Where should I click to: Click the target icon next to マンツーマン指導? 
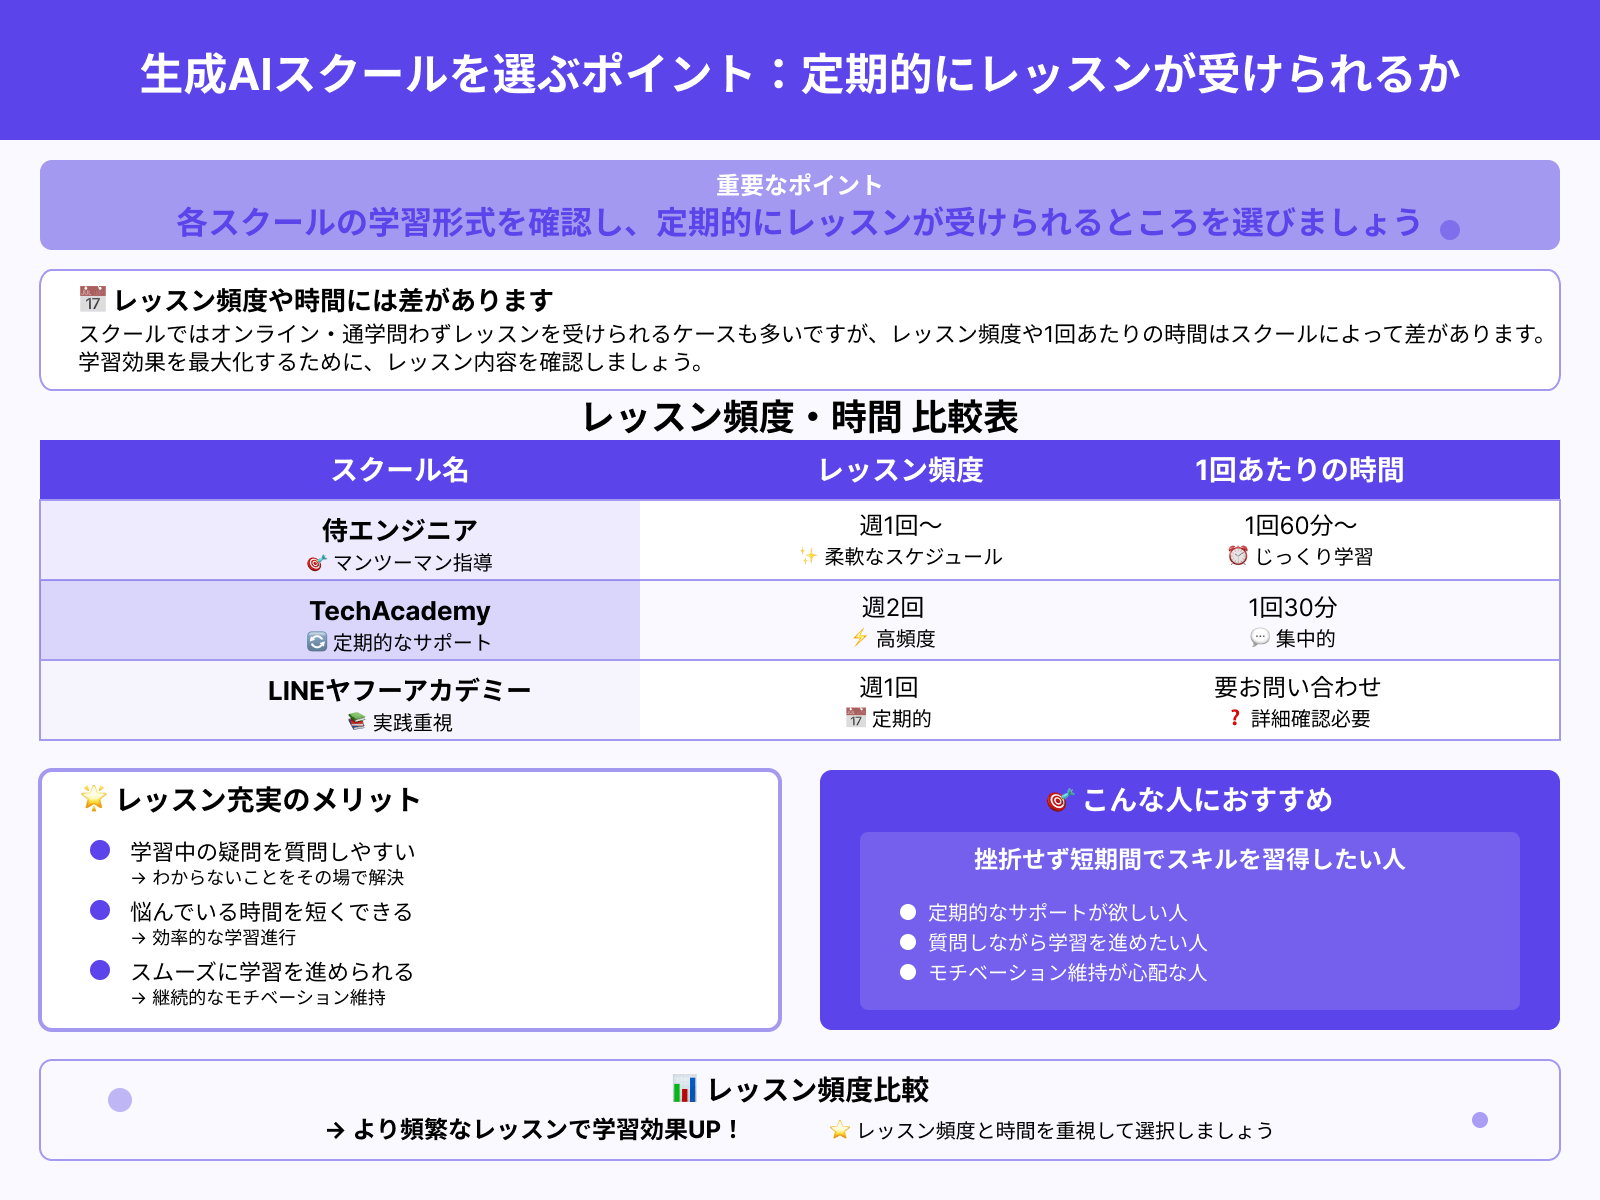coord(316,563)
